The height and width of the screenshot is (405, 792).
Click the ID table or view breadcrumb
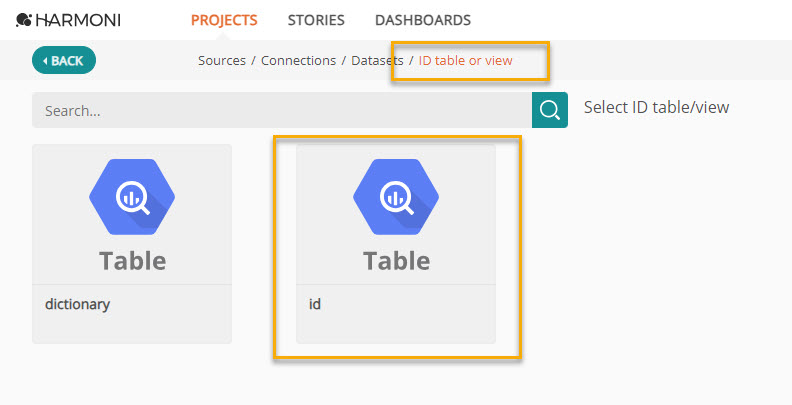click(465, 61)
